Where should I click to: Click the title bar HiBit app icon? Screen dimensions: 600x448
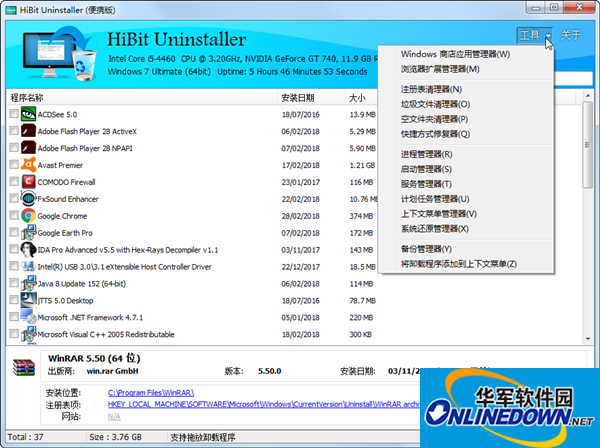pyautogui.click(x=11, y=10)
